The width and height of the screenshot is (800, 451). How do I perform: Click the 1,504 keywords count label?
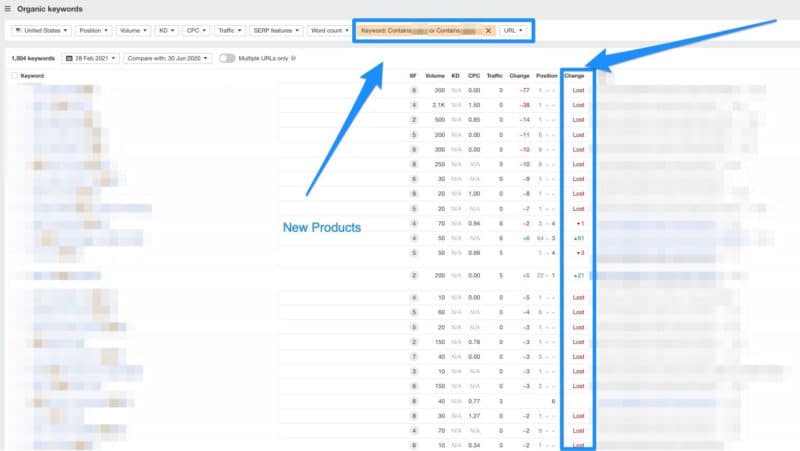pyautogui.click(x=33, y=58)
